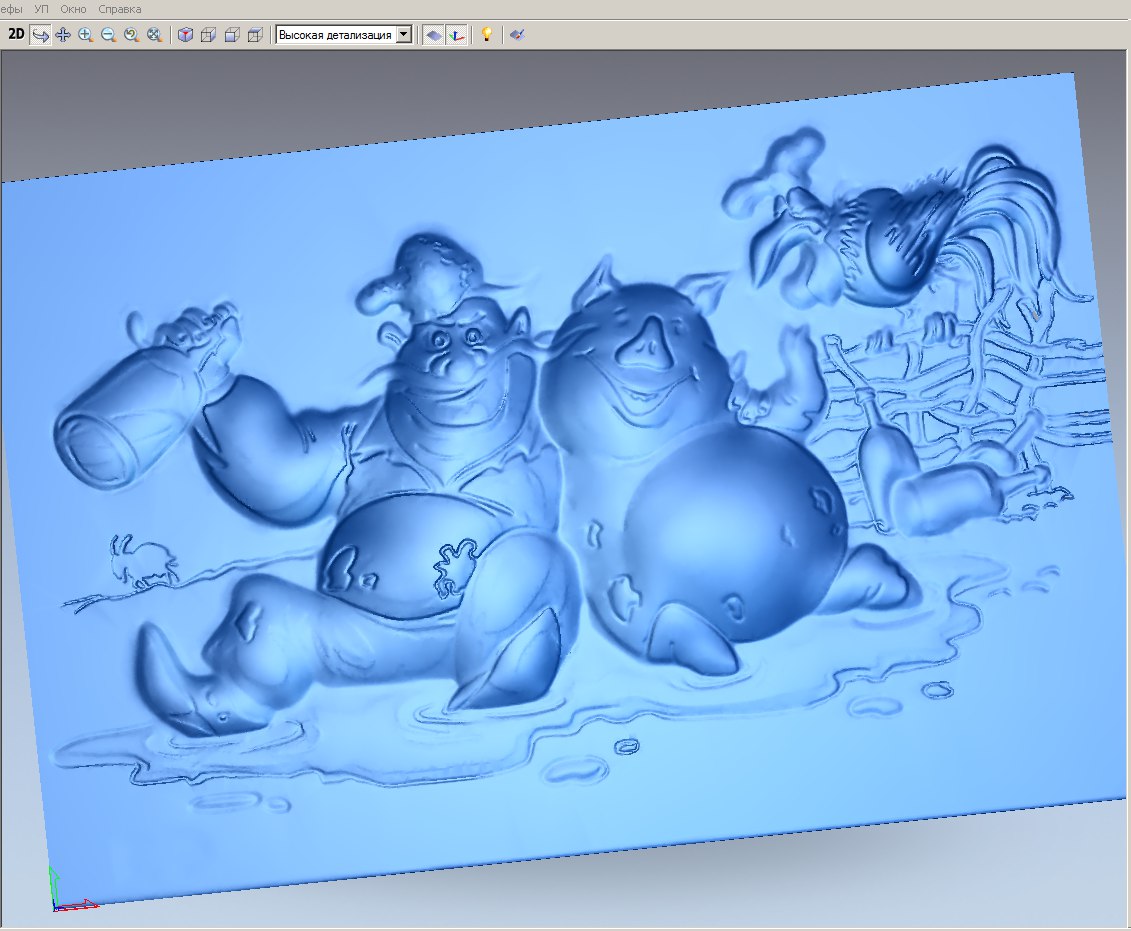Toggle relief surface display
This screenshot has height=931, width=1131.
(433, 34)
